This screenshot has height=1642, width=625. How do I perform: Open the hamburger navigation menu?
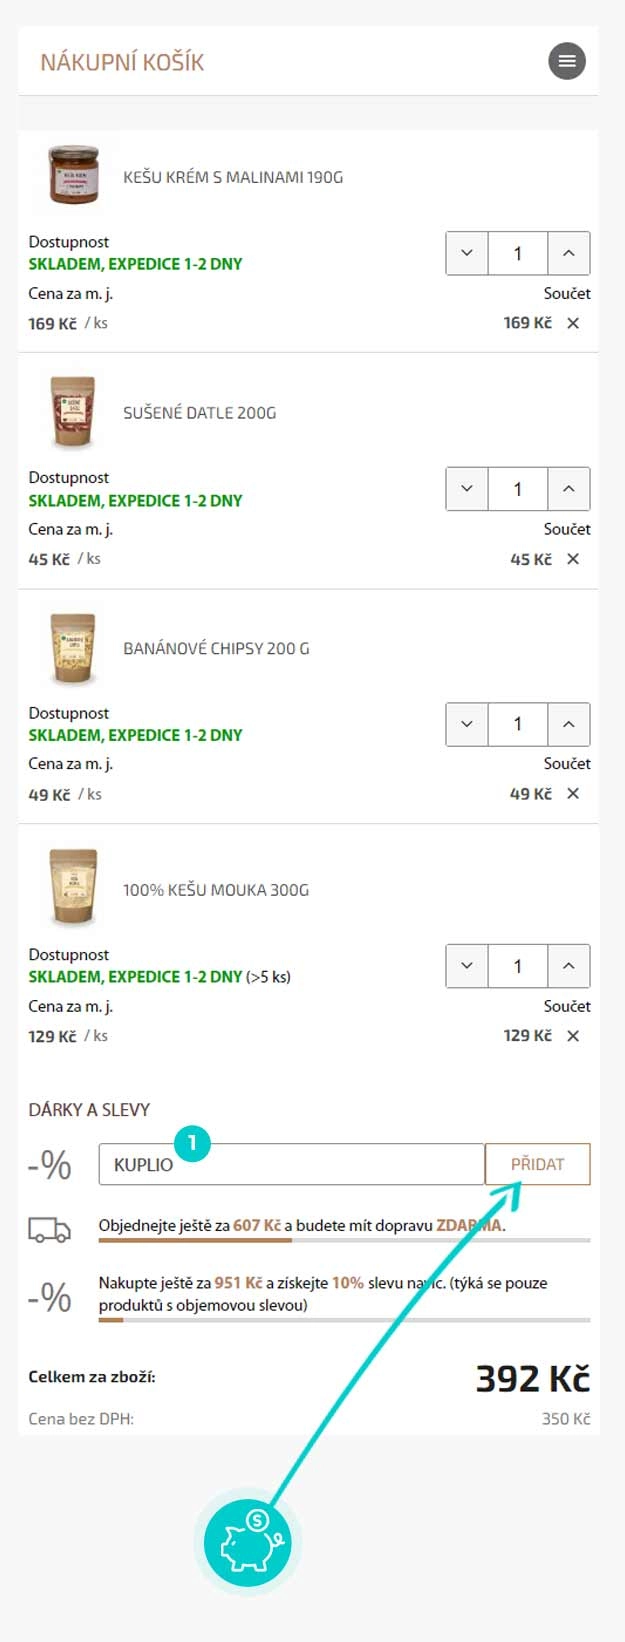[567, 61]
